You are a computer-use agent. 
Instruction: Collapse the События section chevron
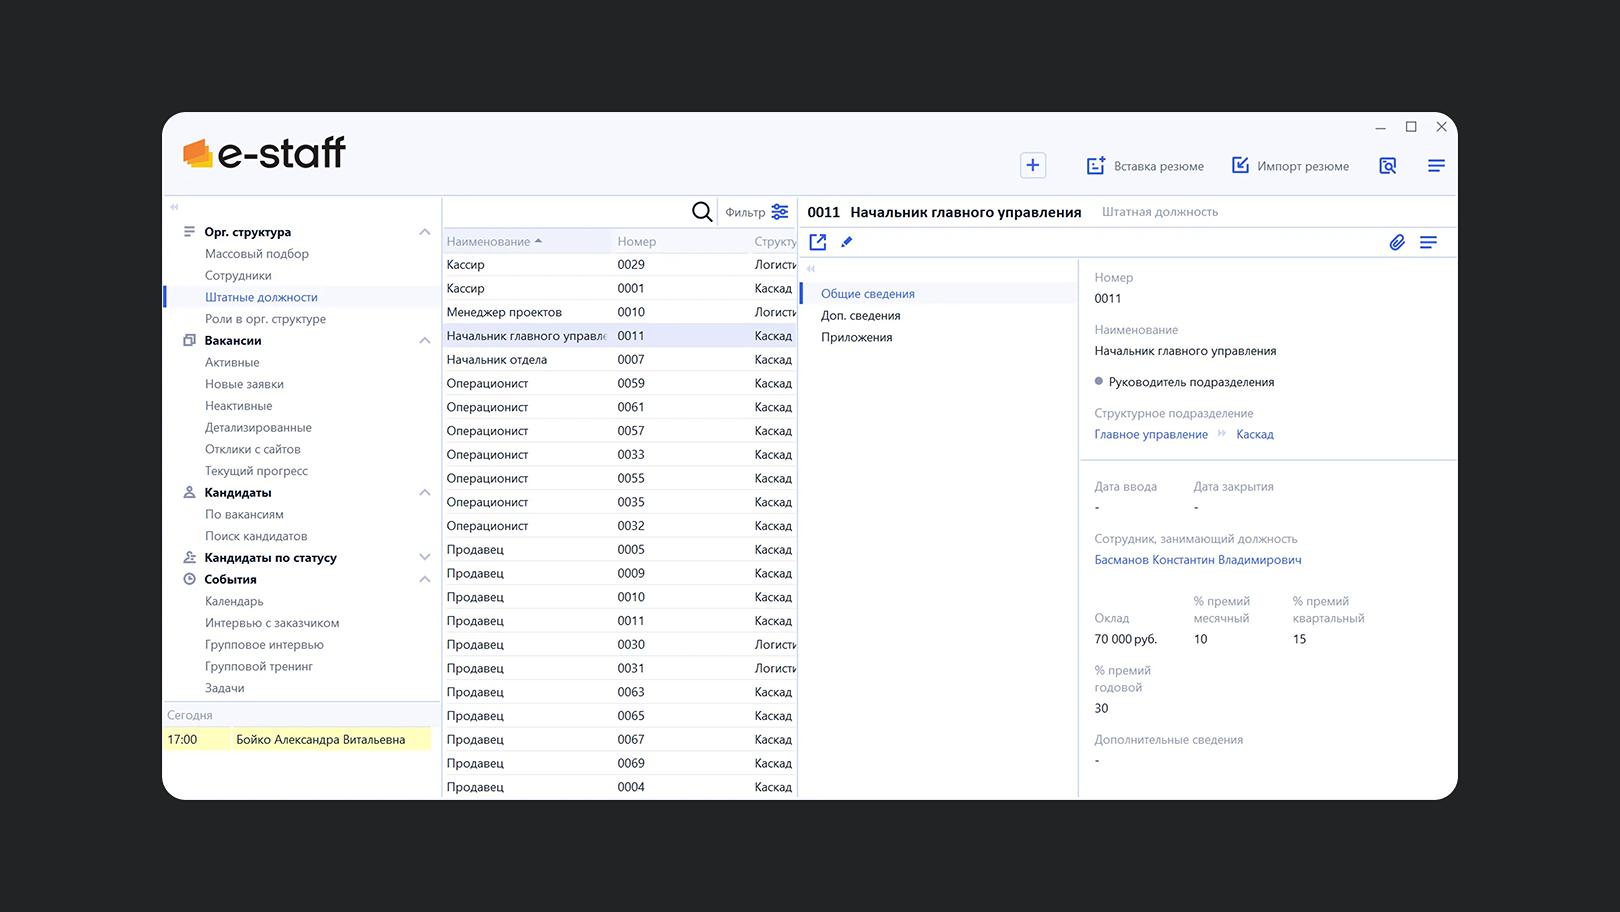(425, 580)
